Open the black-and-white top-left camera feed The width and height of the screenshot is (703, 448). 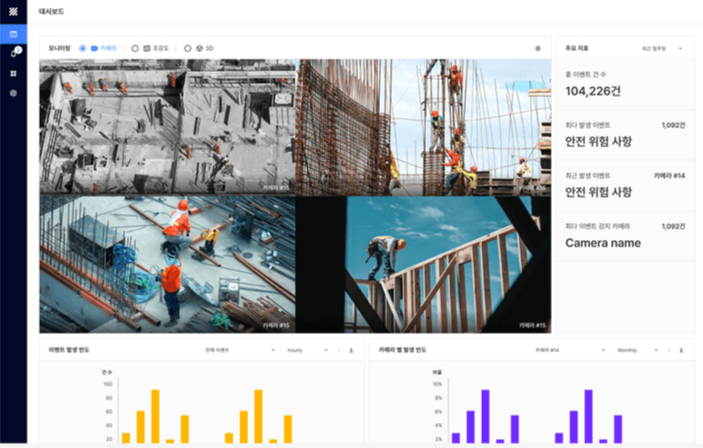pyautogui.click(x=167, y=126)
